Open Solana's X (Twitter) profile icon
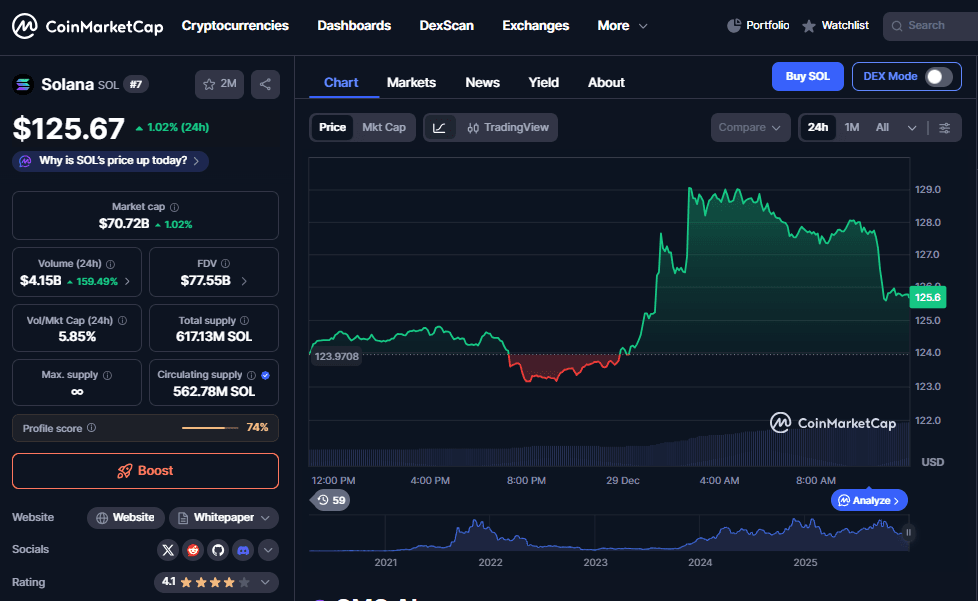The image size is (978, 601). coord(168,550)
